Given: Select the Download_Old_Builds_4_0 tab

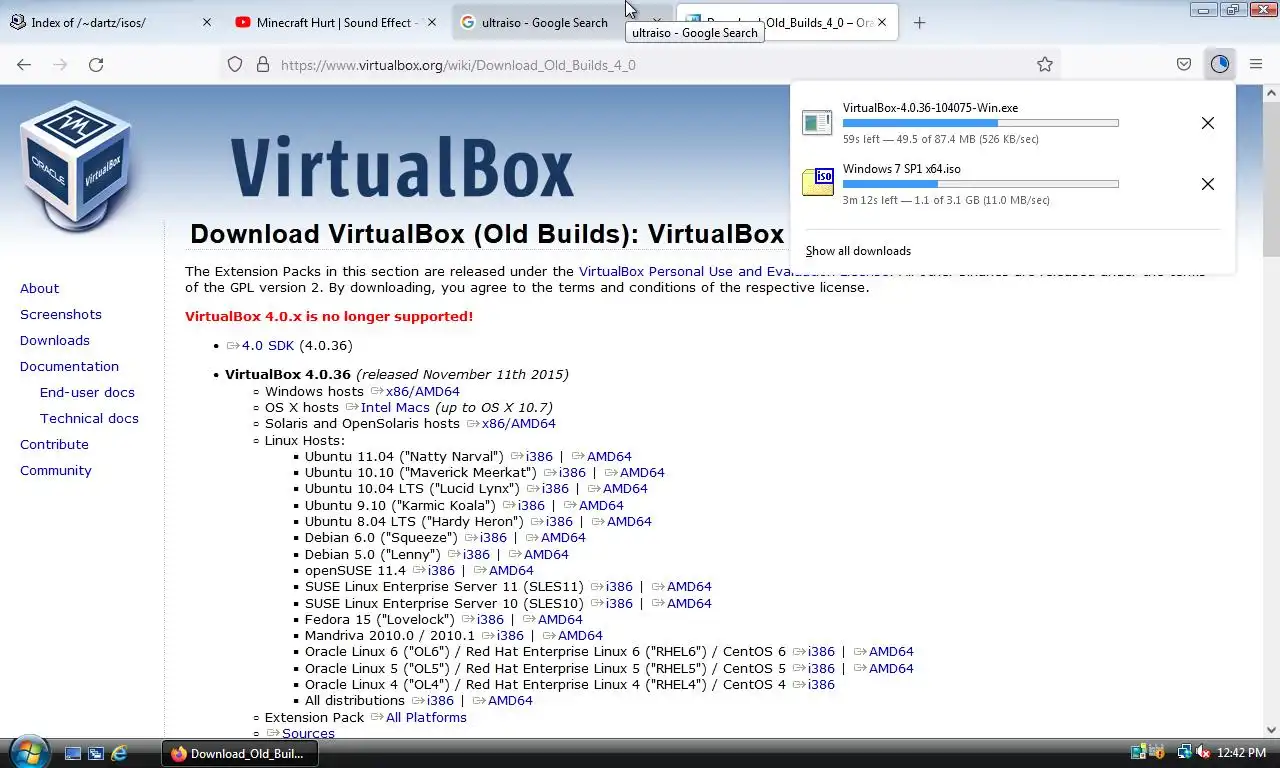Looking at the screenshot, I should coord(787,22).
